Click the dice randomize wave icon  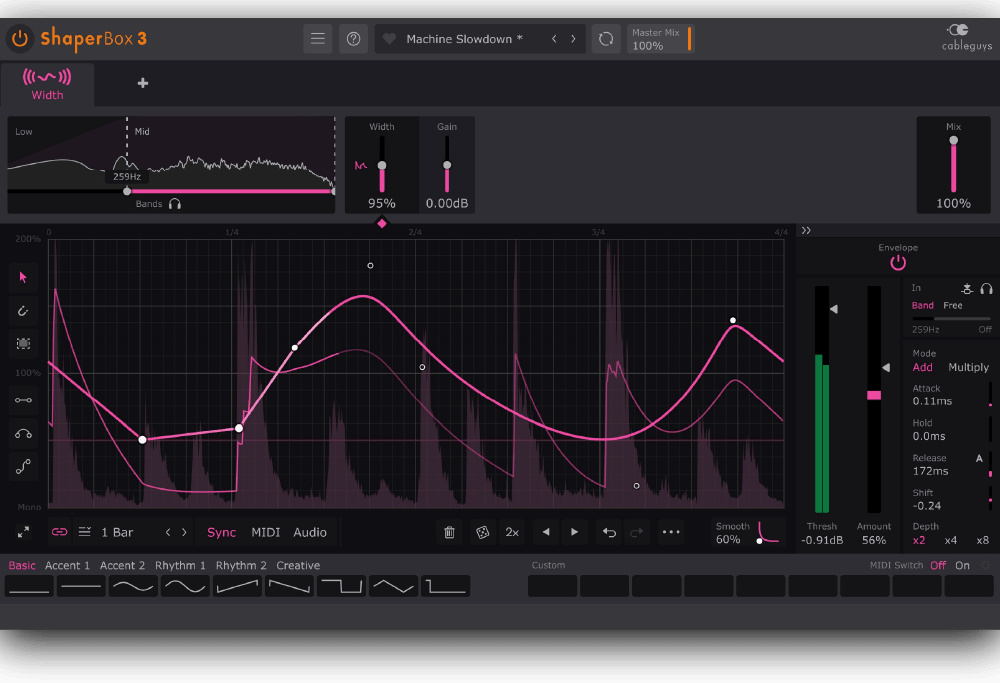(483, 532)
